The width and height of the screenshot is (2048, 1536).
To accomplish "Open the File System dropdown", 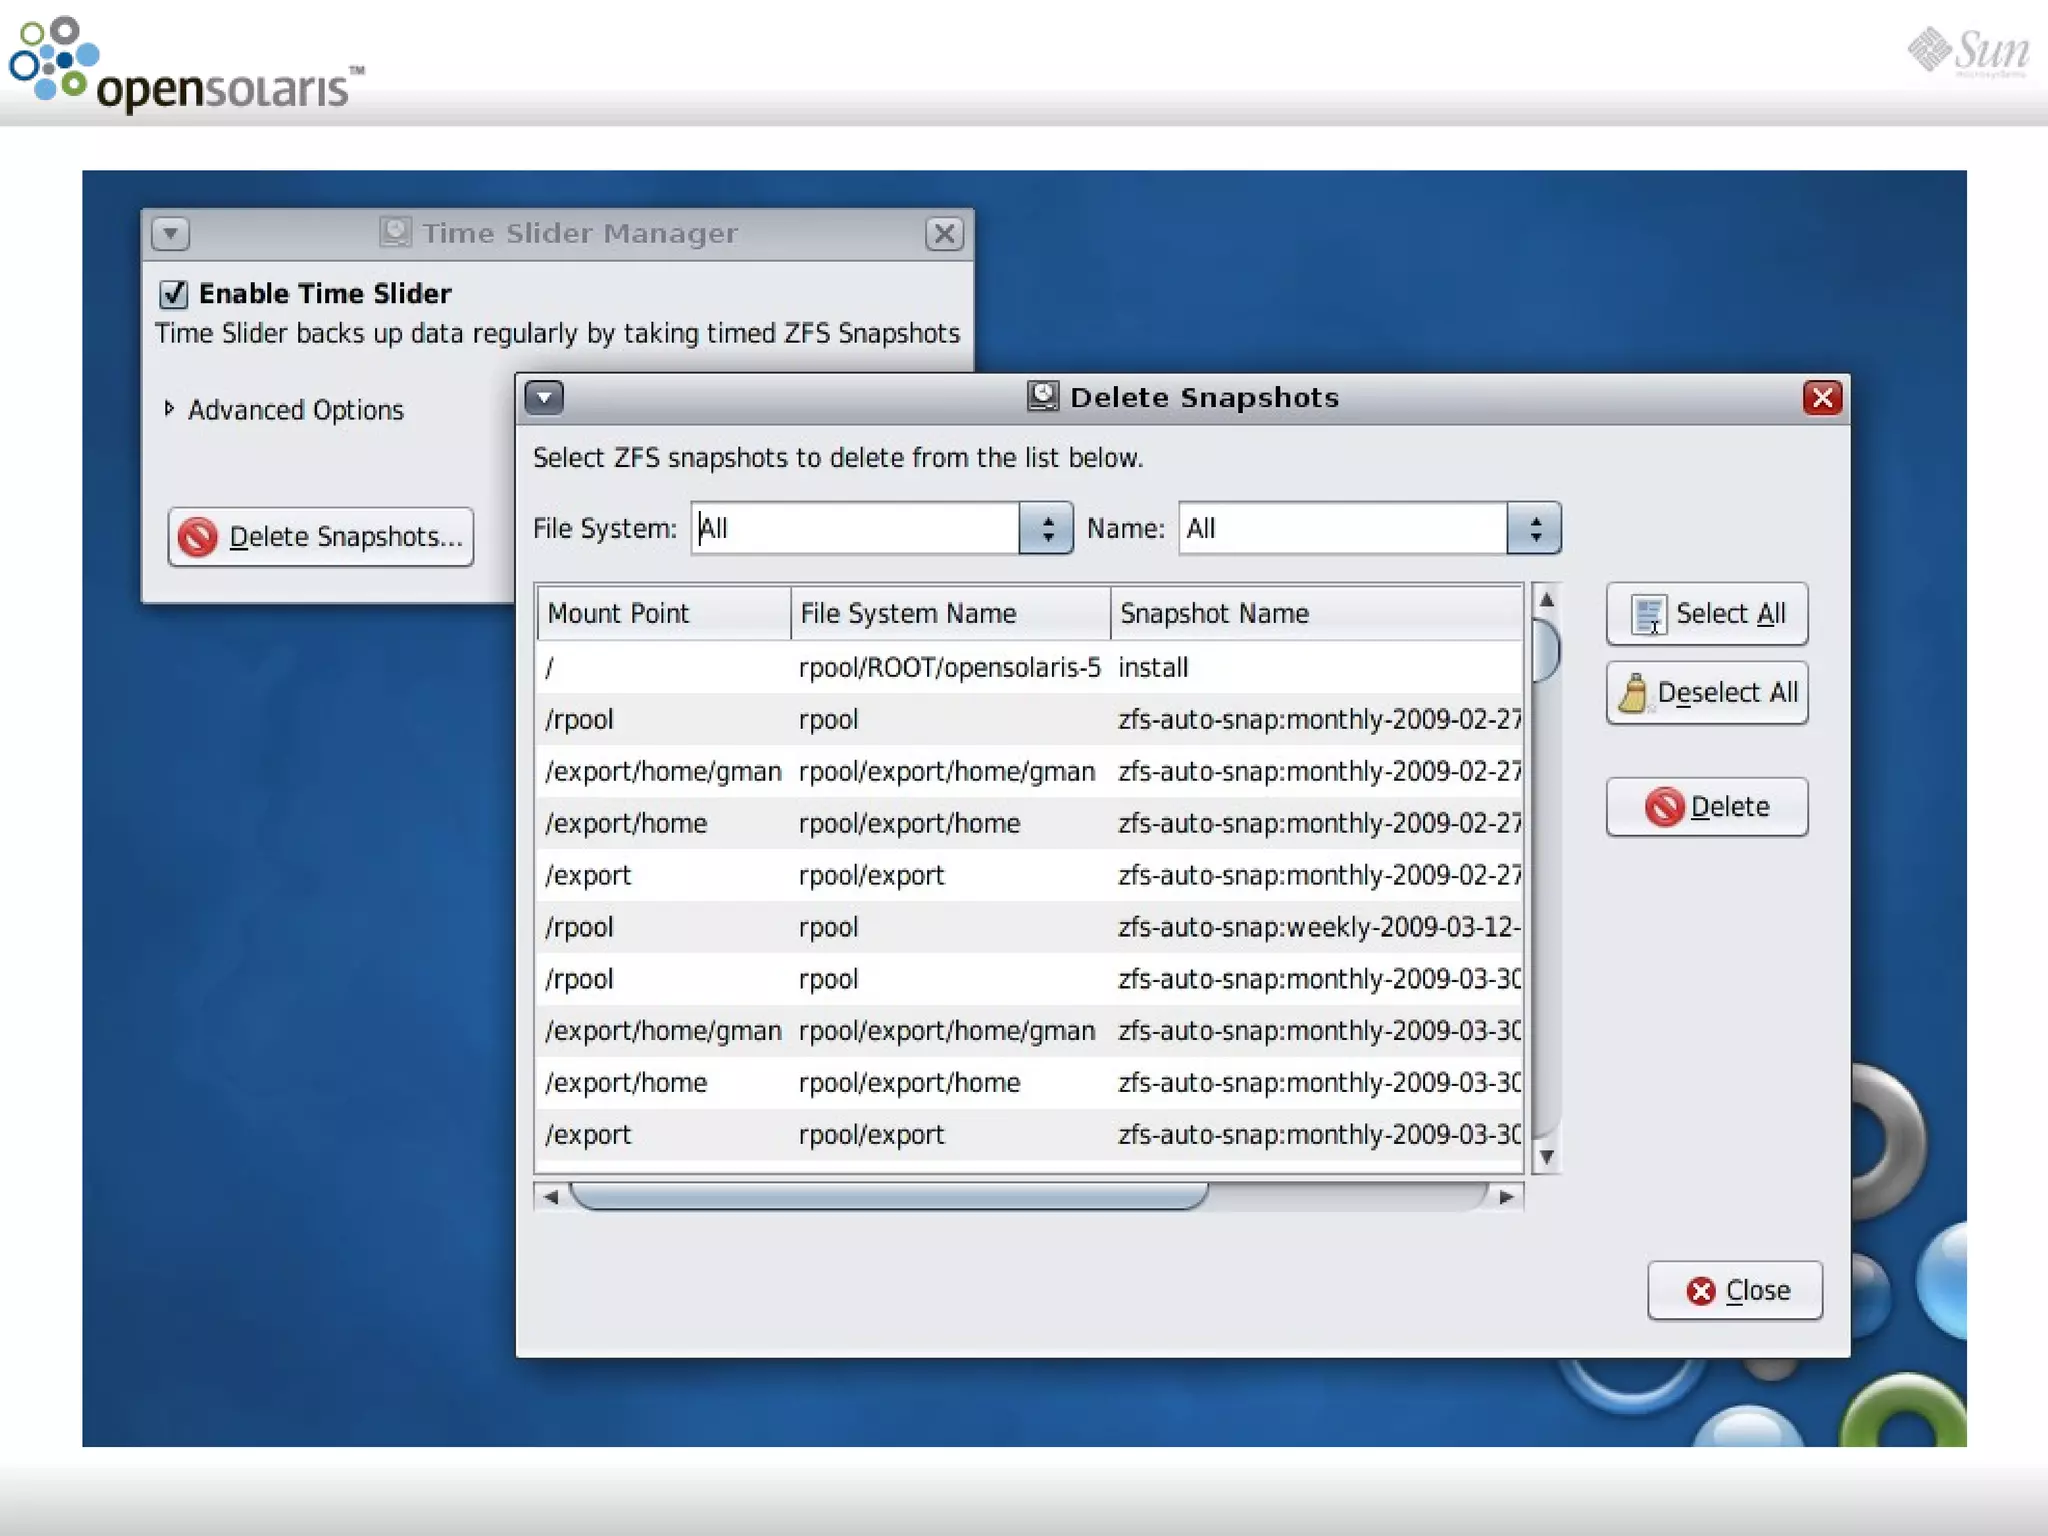I will pyautogui.click(x=1046, y=528).
